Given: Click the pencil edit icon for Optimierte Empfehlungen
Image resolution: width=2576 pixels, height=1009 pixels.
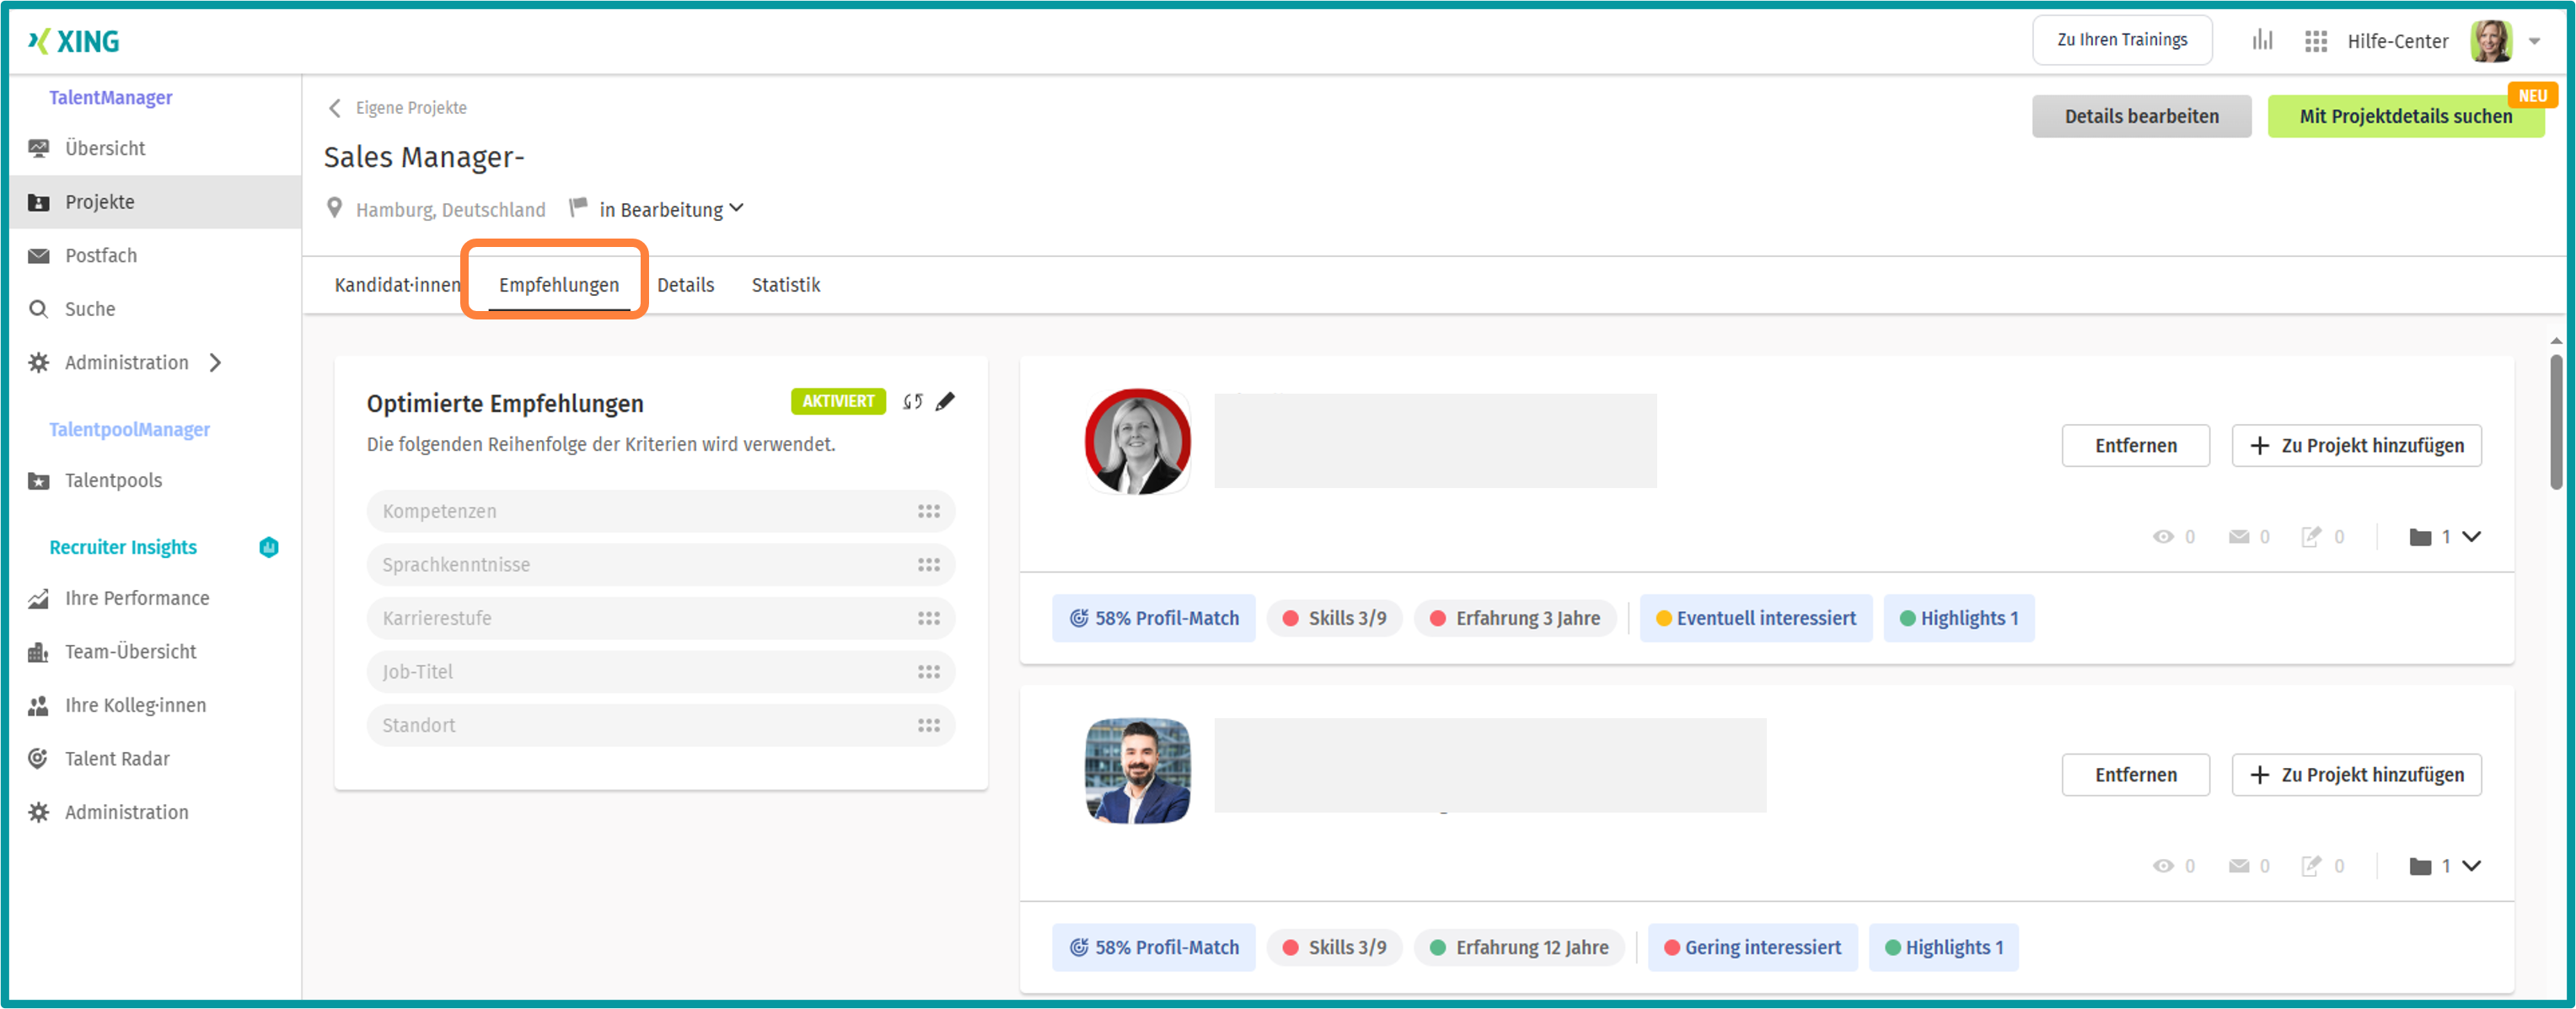Looking at the screenshot, I should (945, 401).
